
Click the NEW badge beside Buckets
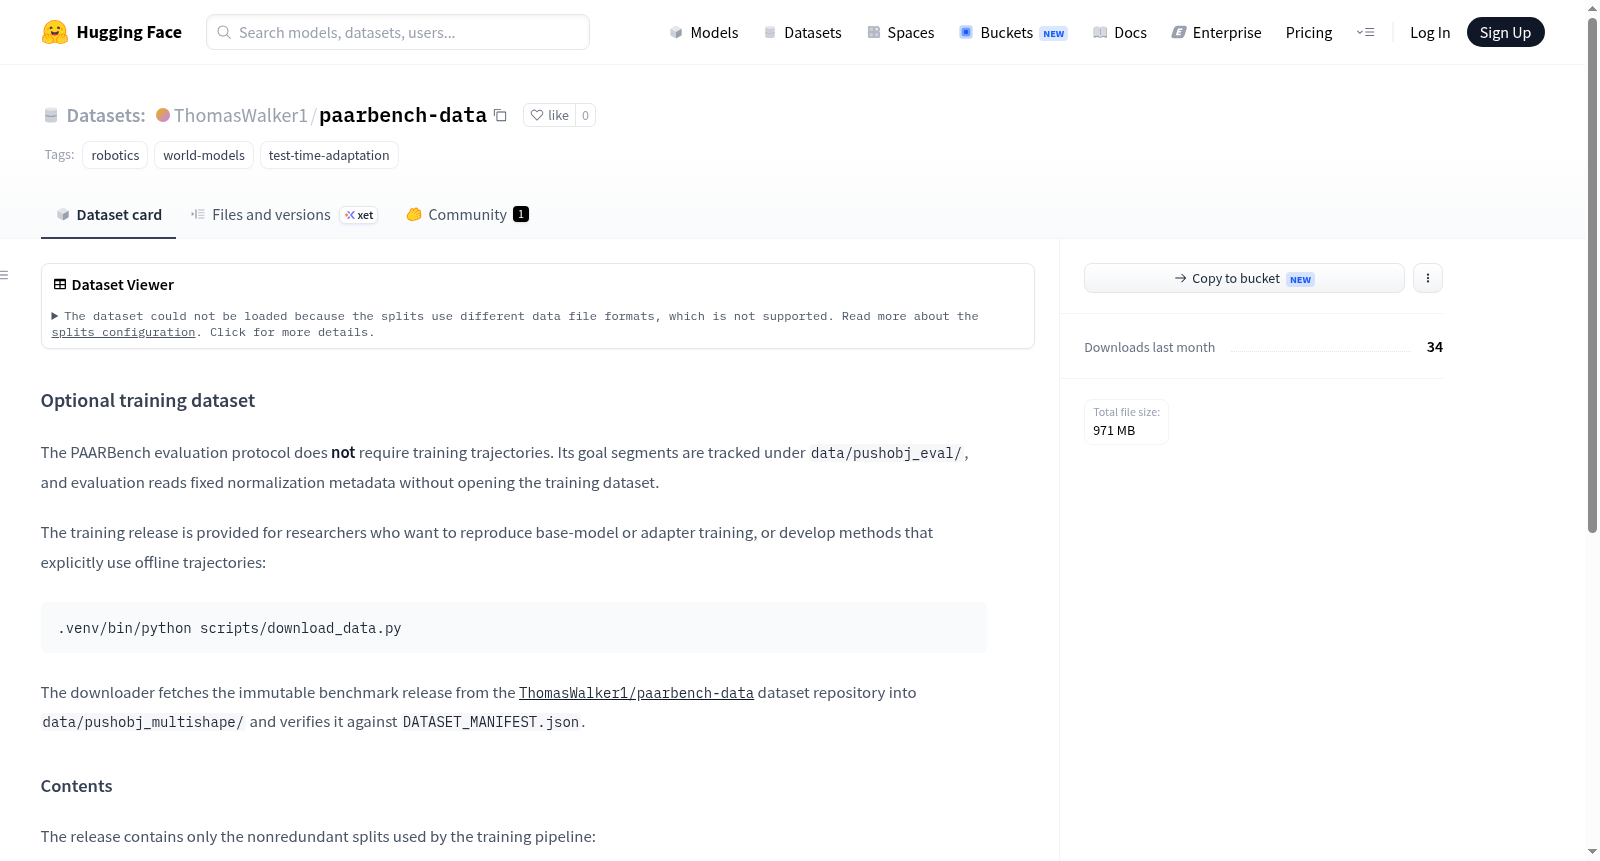click(1054, 33)
